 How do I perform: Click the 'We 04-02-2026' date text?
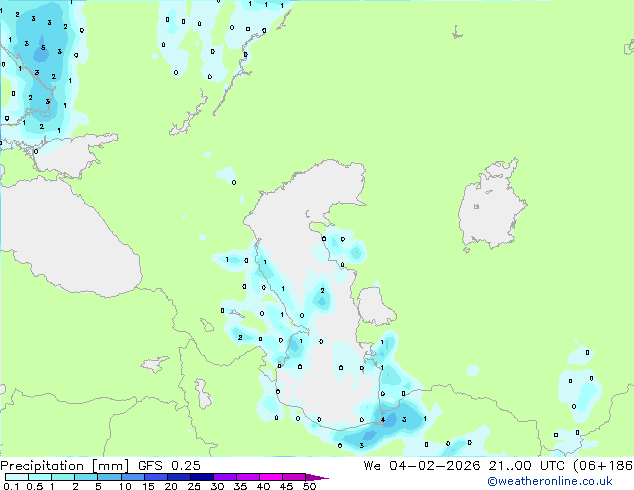click(421, 466)
